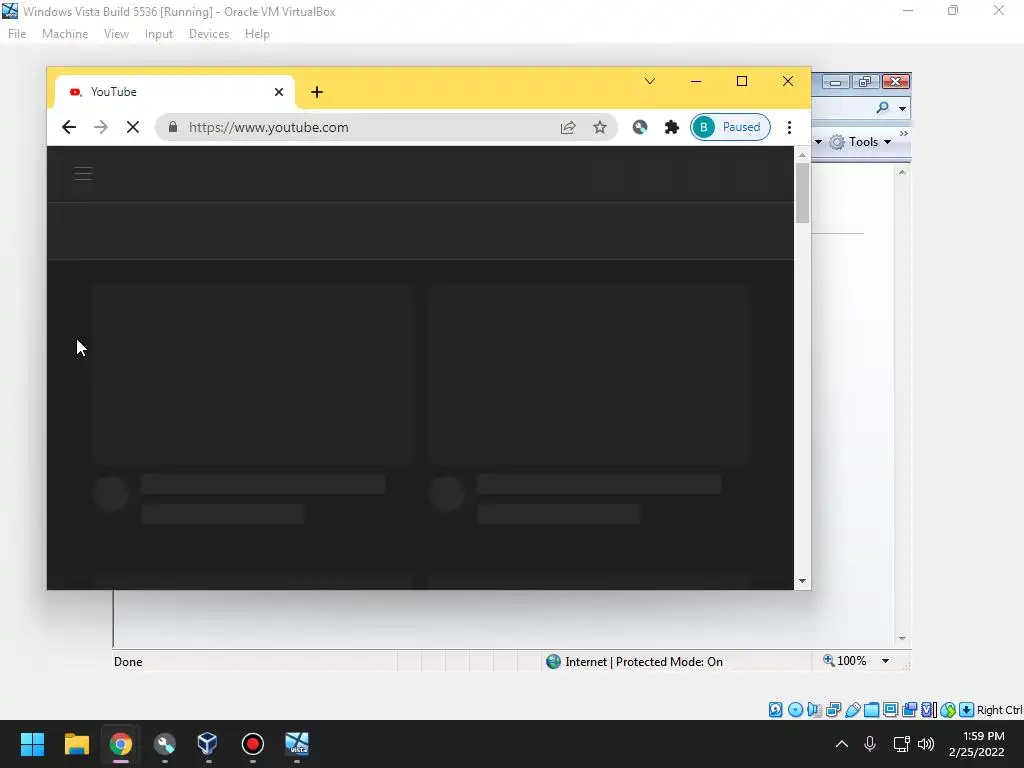Open the dropdown arrow left of Tools
The height and width of the screenshot is (768, 1024).
(x=818, y=142)
